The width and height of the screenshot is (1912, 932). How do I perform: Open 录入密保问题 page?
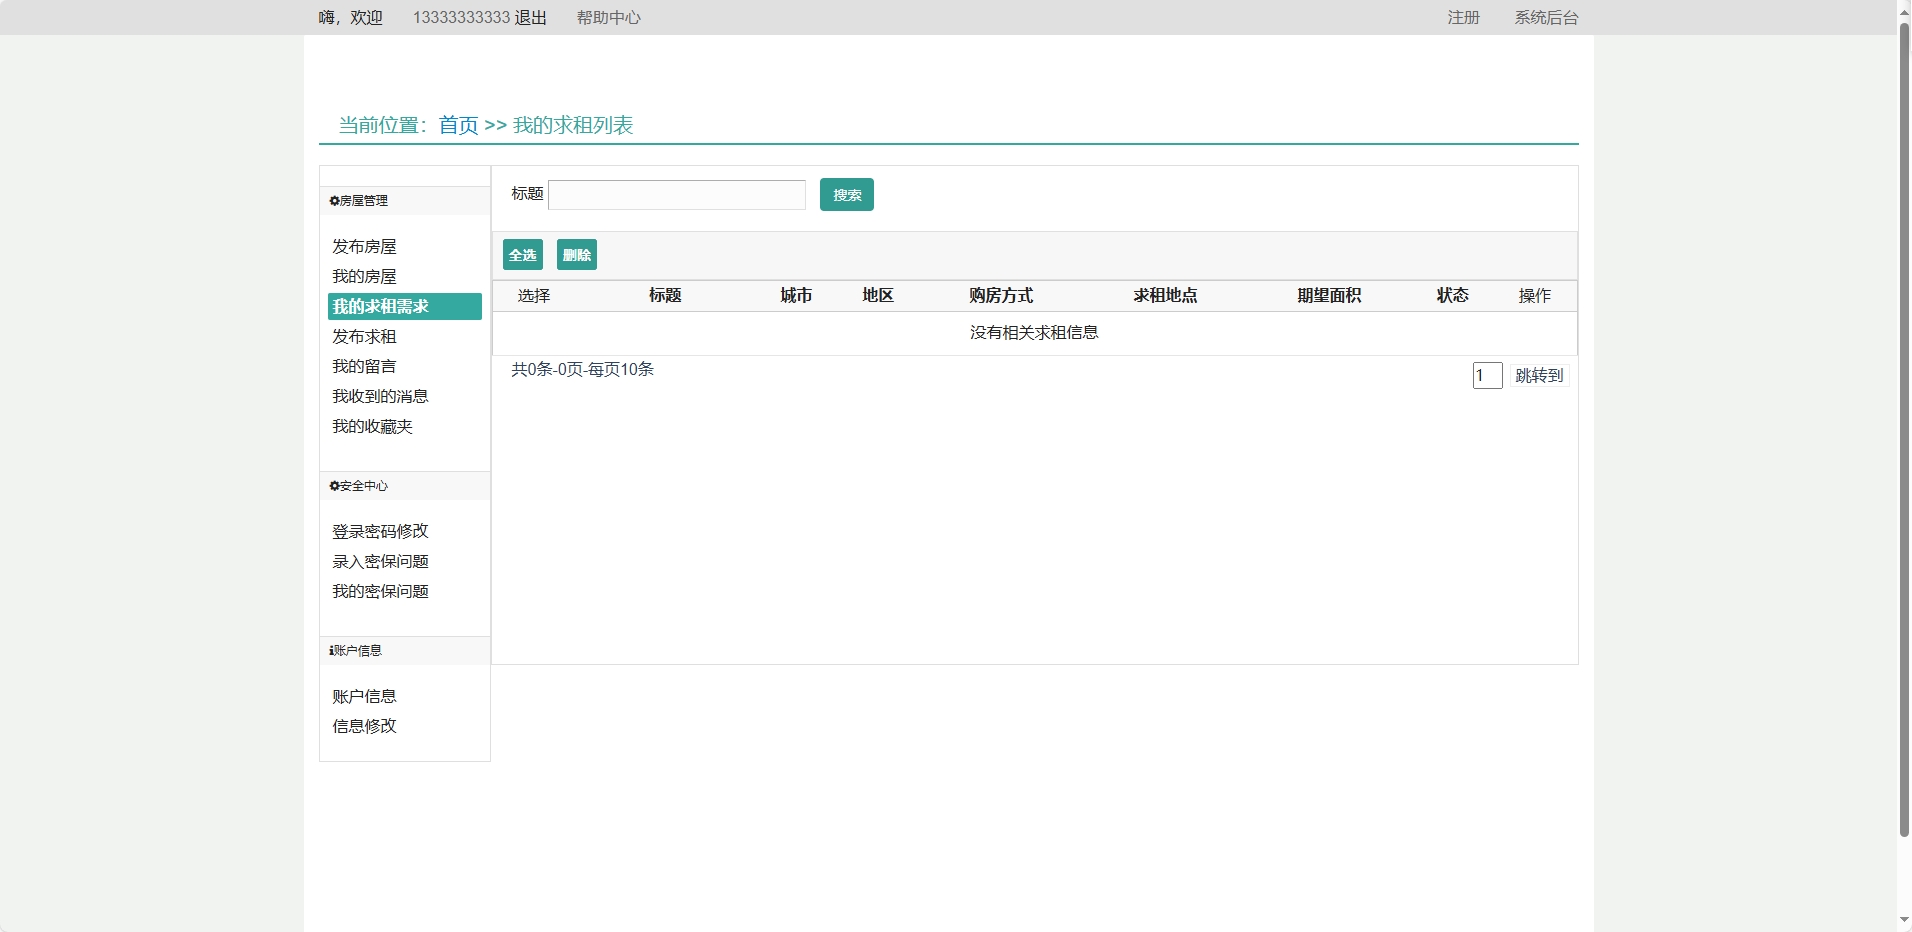tap(380, 562)
